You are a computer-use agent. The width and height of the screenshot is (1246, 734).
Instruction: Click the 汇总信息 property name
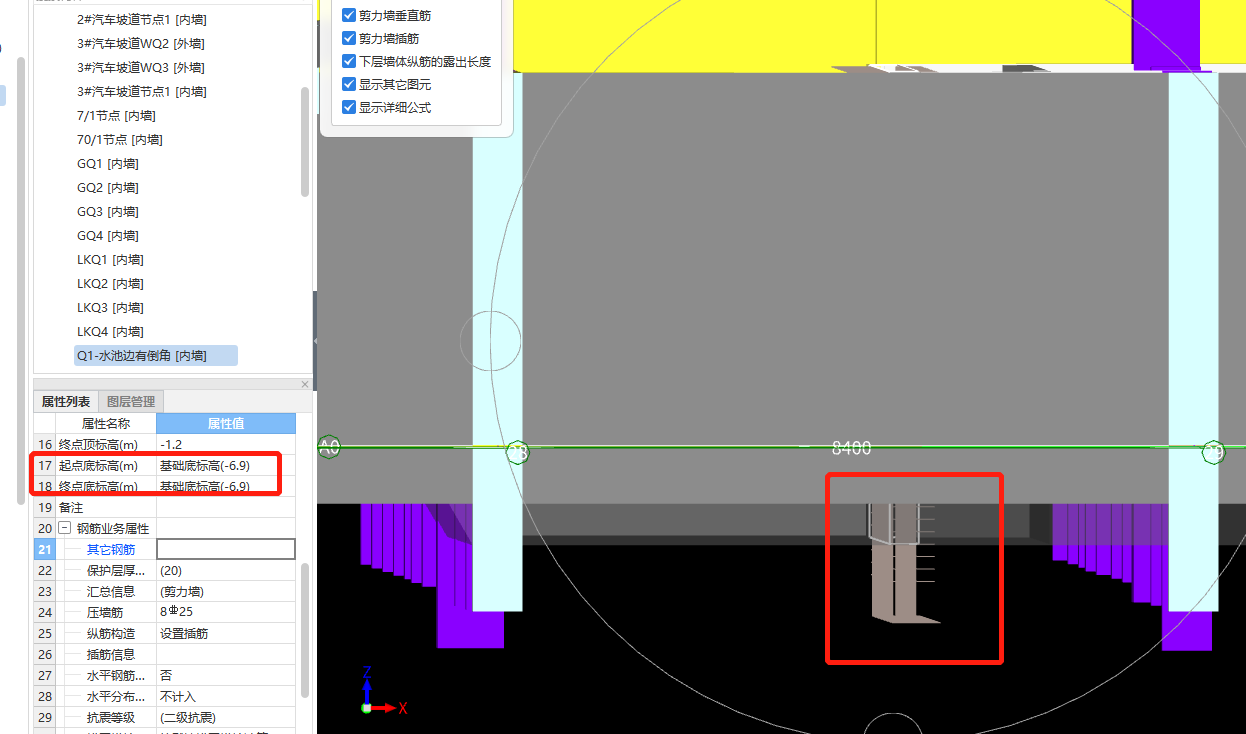110,591
